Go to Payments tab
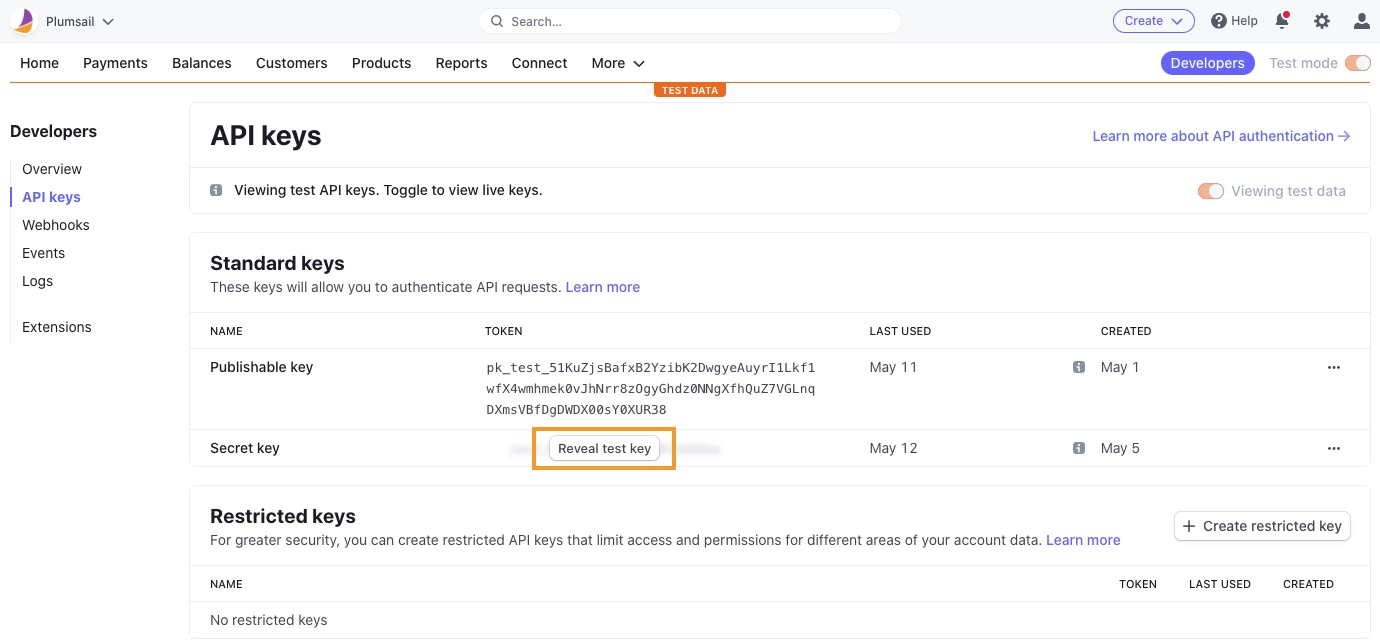The height and width of the screenshot is (643, 1380). (x=115, y=63)
